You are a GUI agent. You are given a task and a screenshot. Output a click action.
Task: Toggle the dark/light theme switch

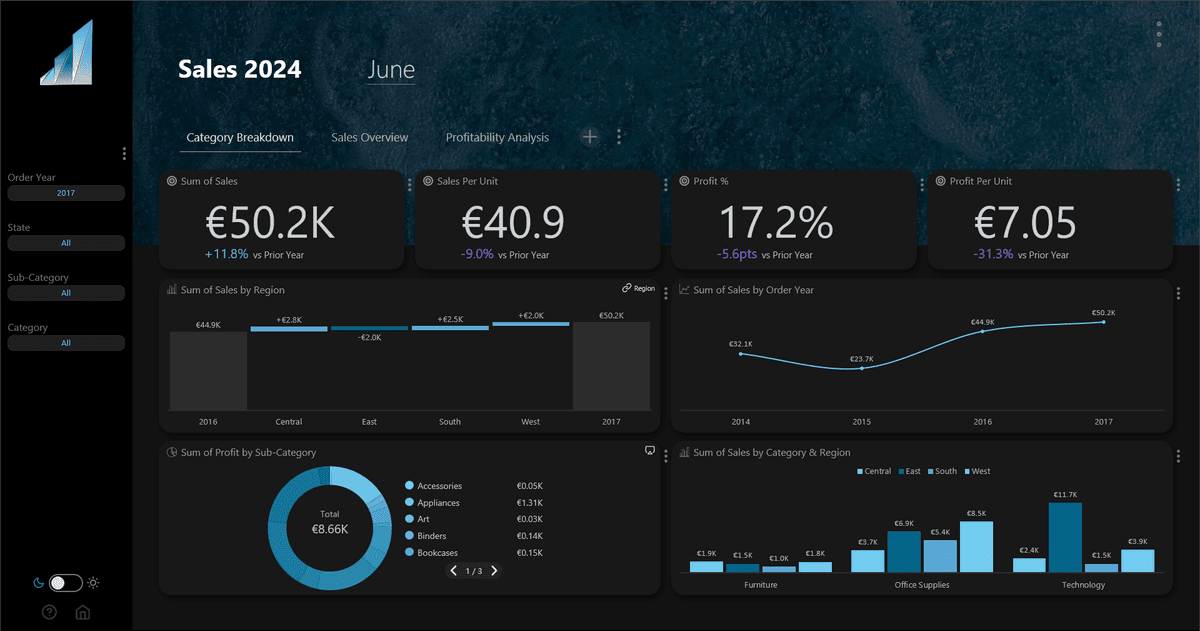65,582
